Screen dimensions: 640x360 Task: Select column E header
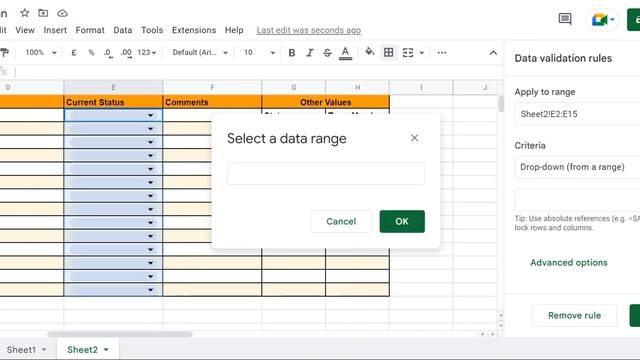tap(113, 87)
